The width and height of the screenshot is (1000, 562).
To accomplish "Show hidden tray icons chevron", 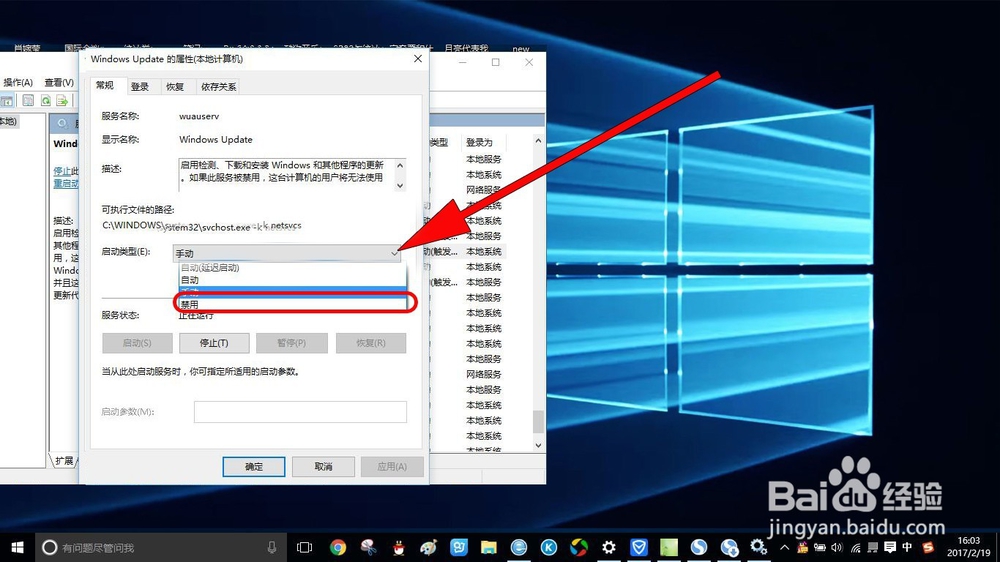I will pyautogui.click(x=784, y=547).
